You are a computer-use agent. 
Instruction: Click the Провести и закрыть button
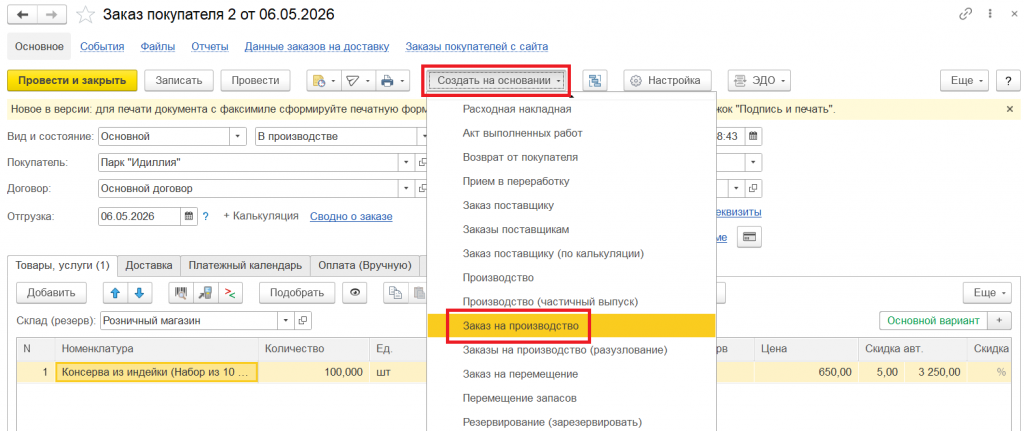[x=72, y=81]
